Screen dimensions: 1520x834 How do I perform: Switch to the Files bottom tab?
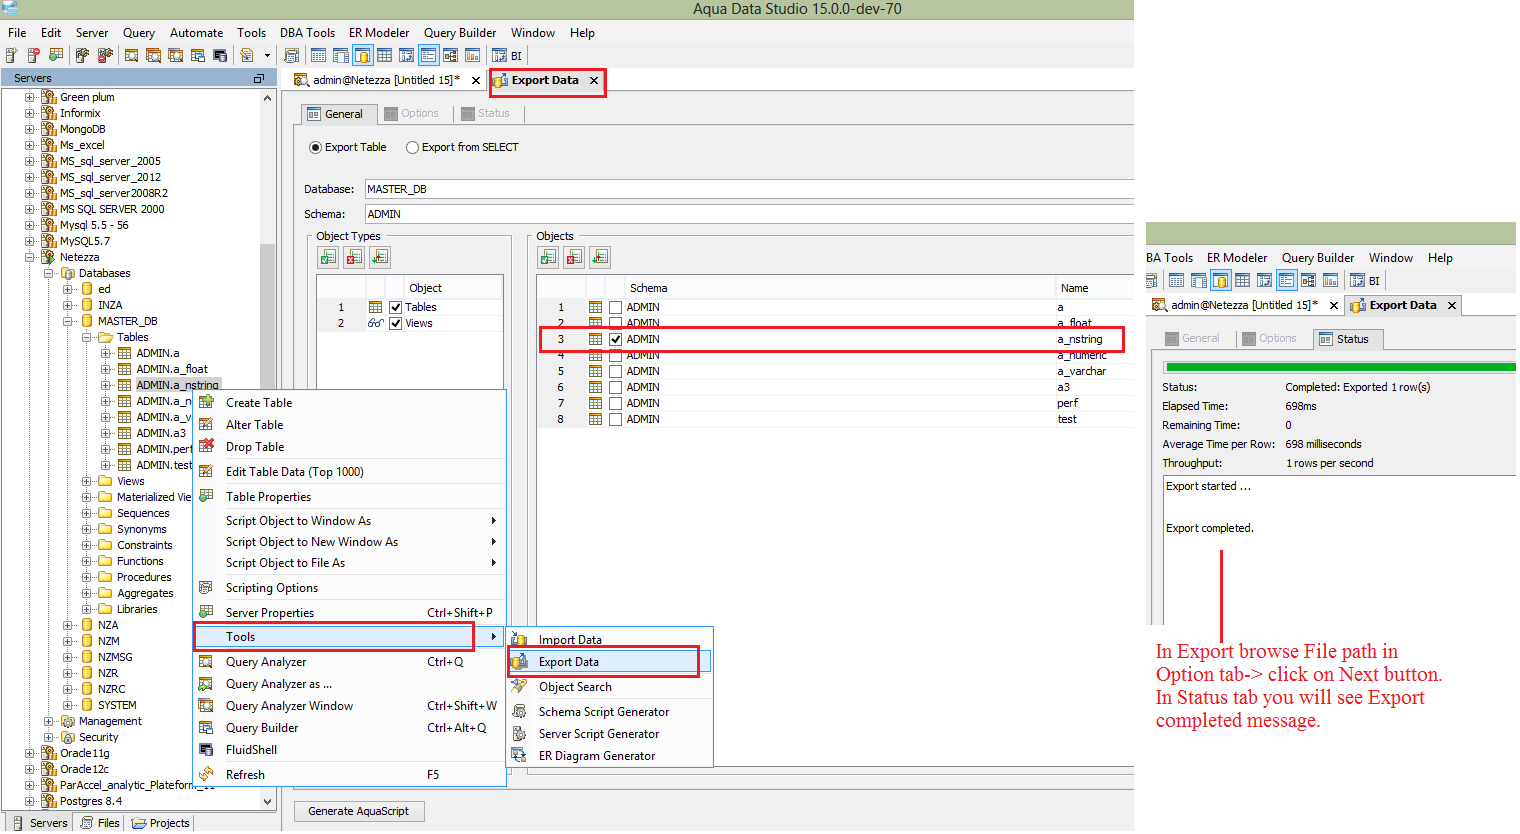tap(100, 823)
